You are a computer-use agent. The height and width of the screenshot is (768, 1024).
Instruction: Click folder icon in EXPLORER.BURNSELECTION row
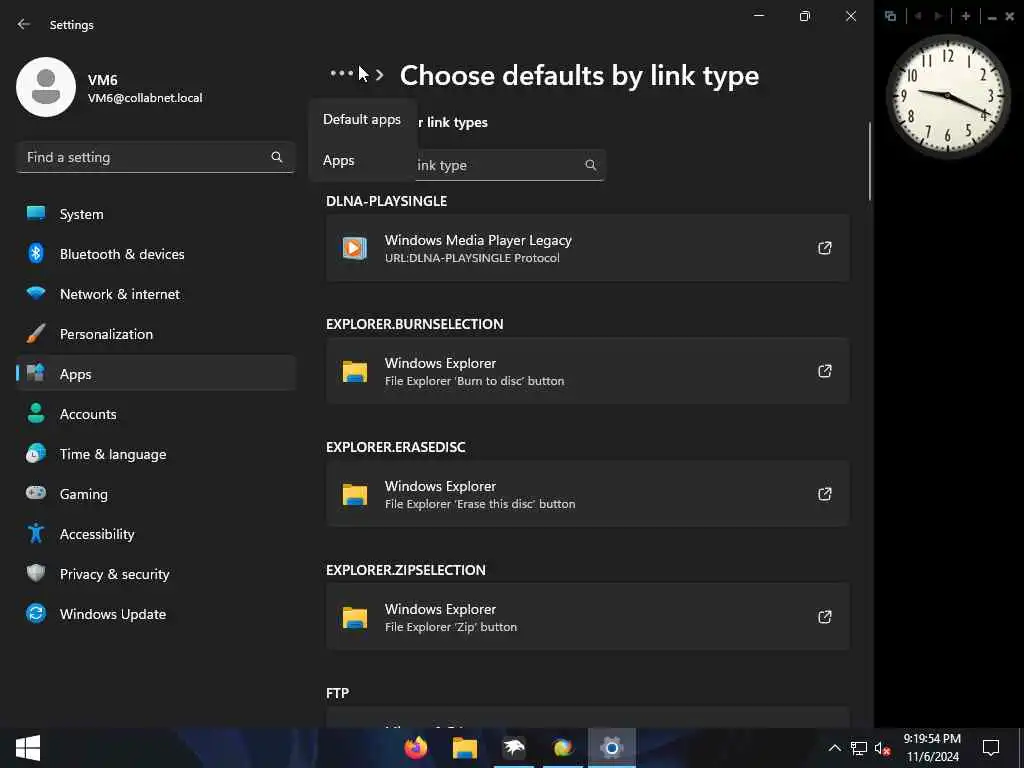355,372
